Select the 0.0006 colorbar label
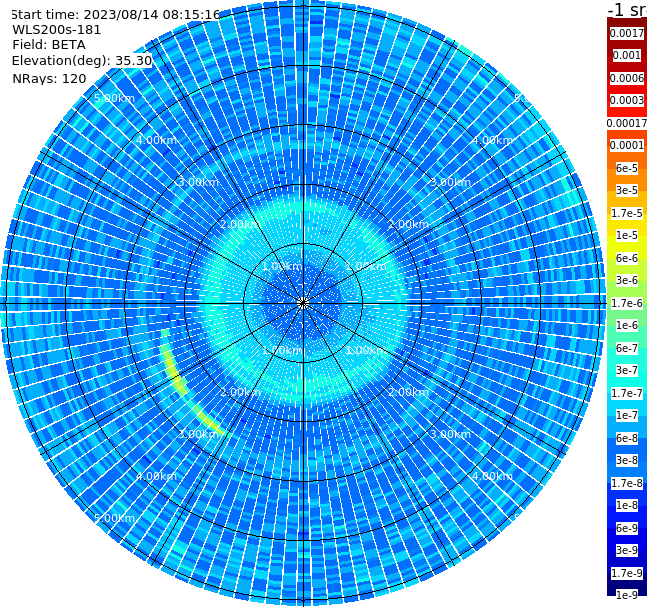This screenshot has height=607, width=647. (627, 78)
